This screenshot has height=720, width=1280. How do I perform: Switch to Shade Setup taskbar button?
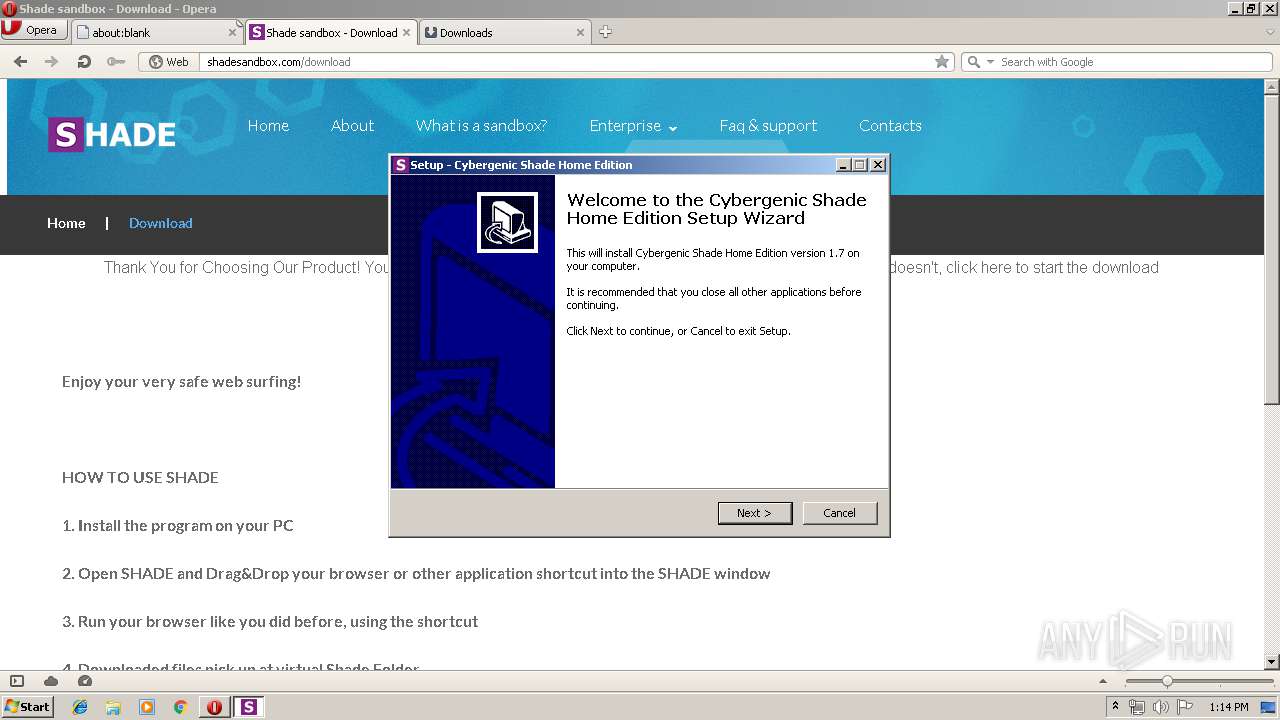[x=248, y=707]
